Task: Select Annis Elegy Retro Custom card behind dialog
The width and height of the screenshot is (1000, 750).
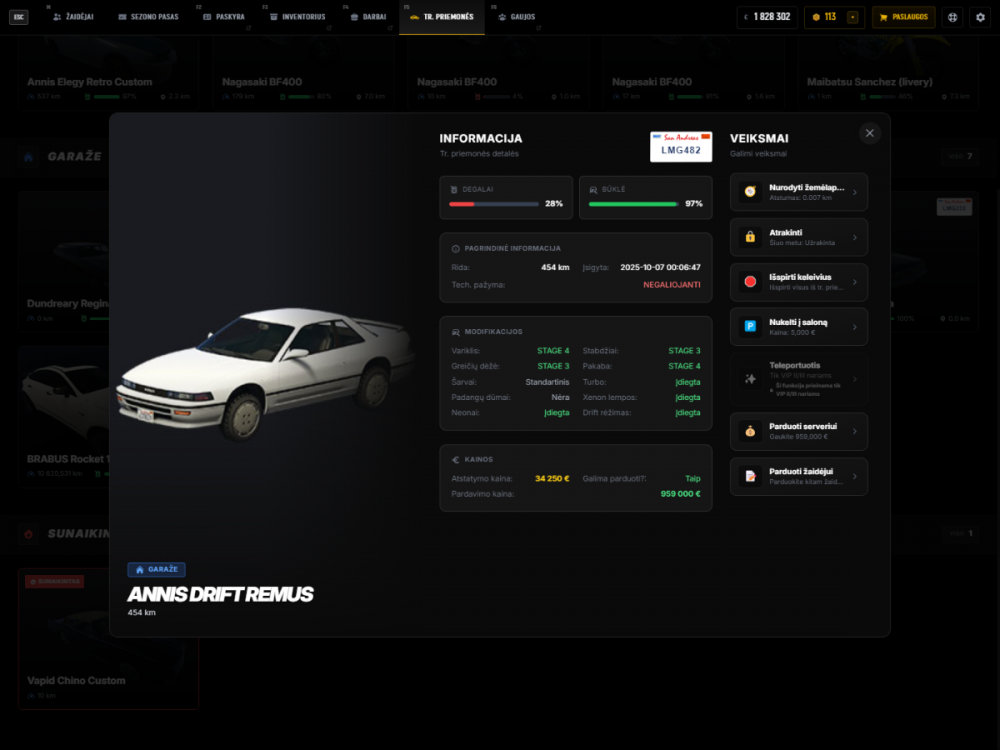Action: (108, 73)
